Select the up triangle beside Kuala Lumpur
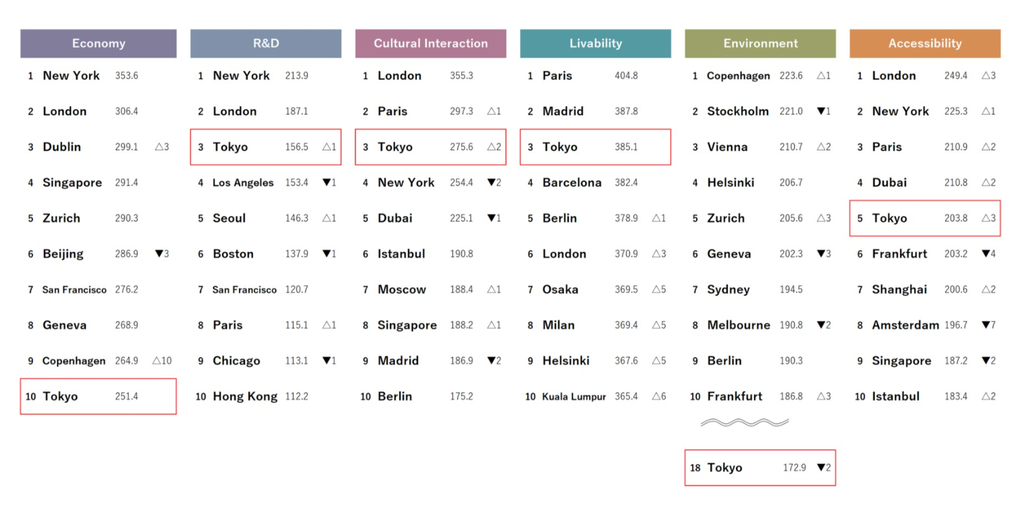 pos(655,397)
